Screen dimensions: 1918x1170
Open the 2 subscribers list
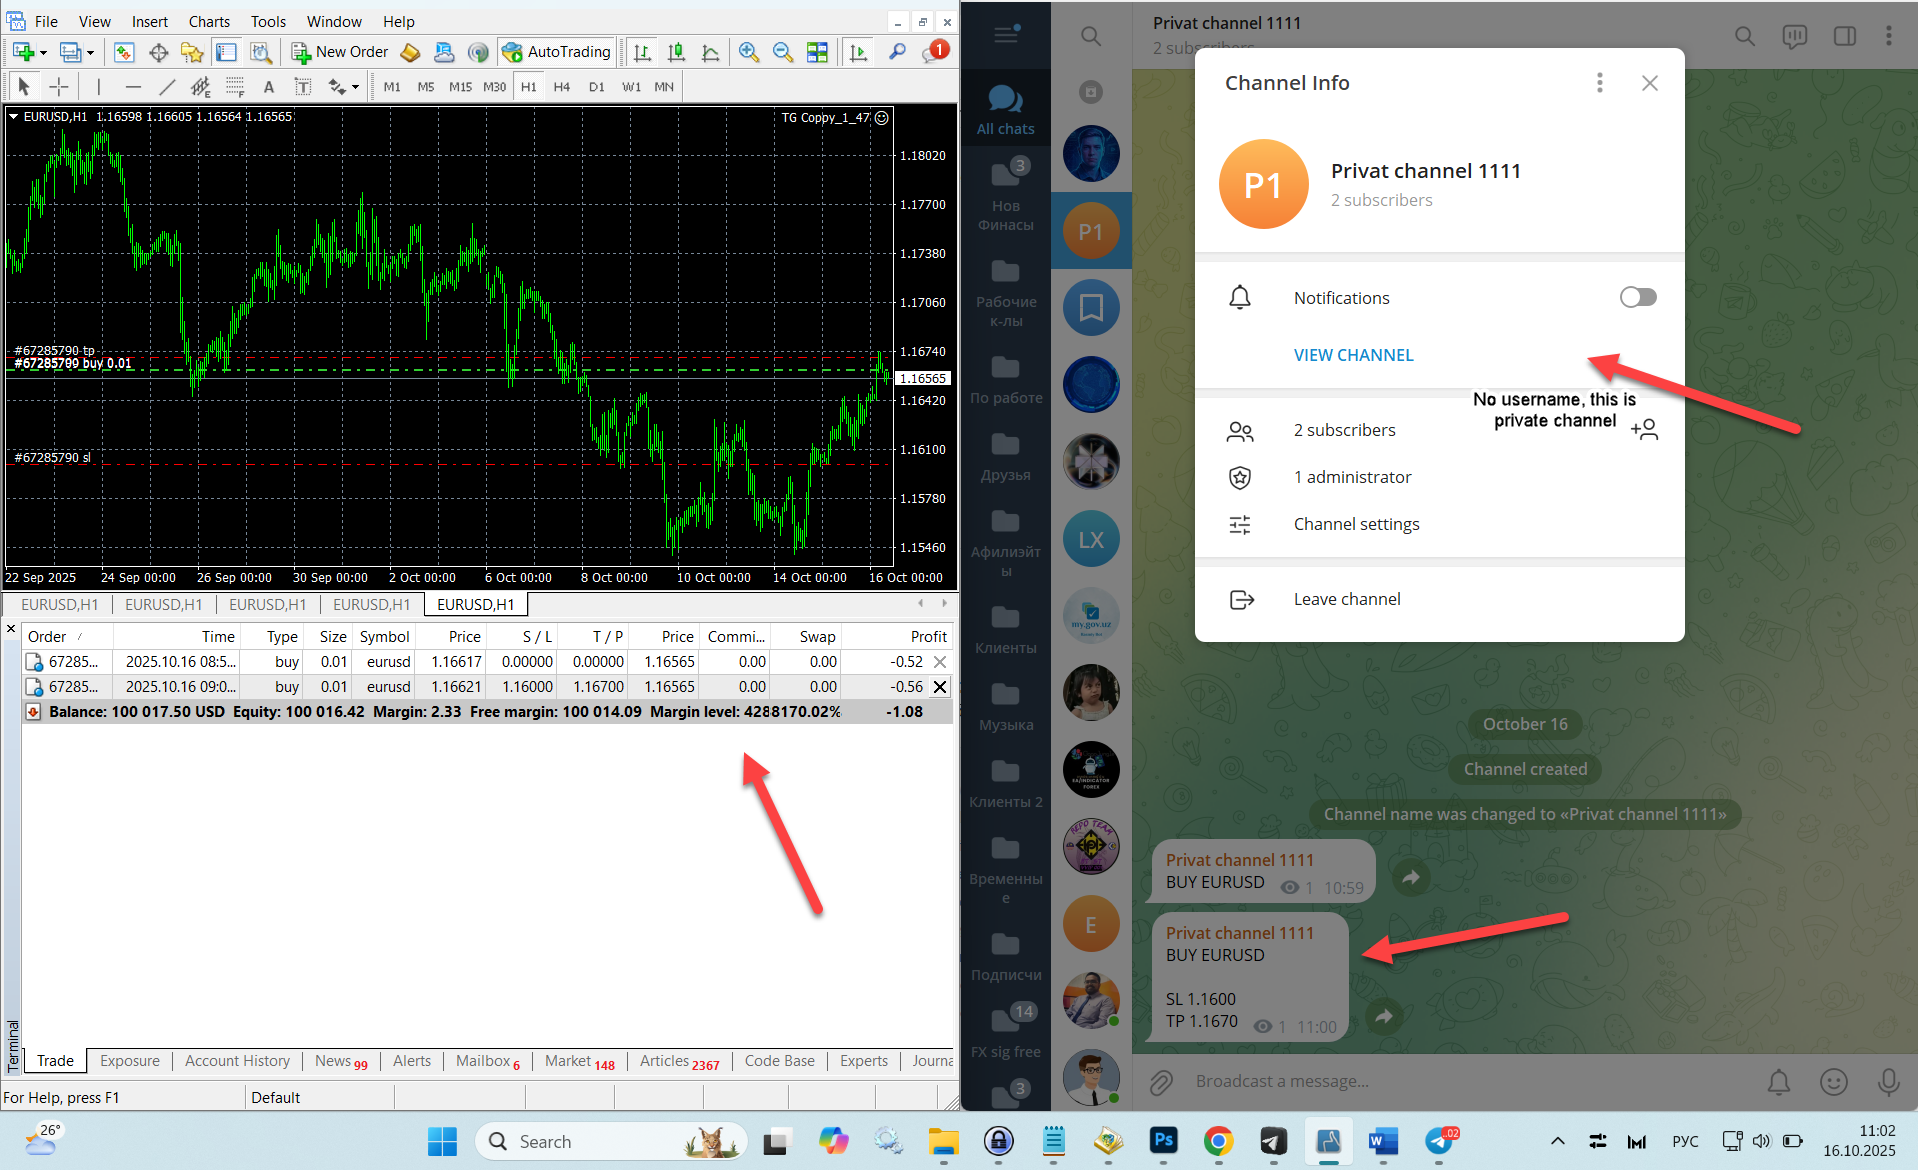tap(1344, 430)
